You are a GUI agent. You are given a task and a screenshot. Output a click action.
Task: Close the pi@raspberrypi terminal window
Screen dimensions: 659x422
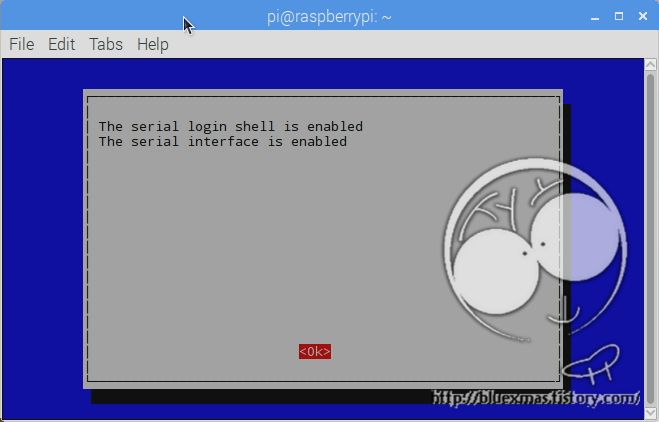643,16
